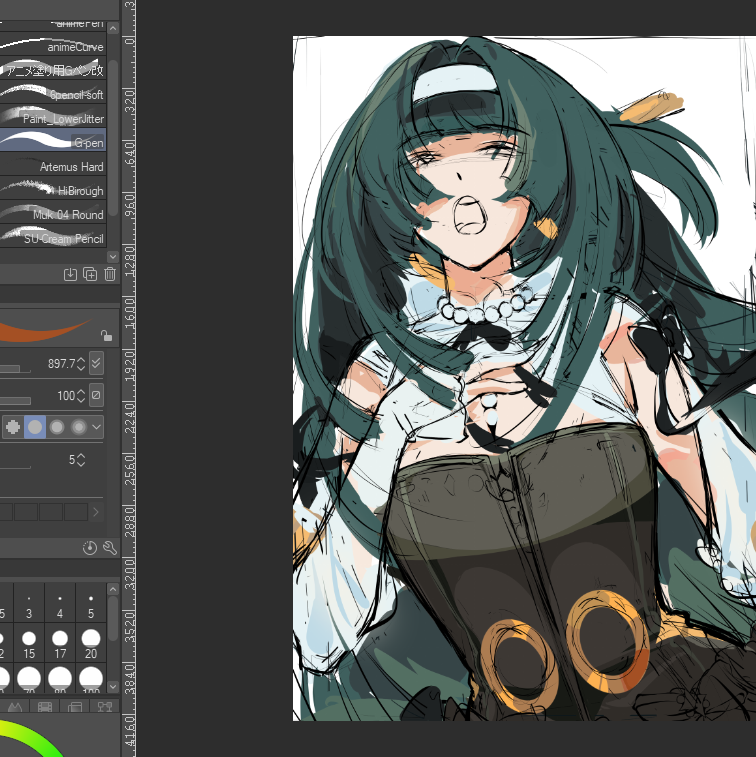Viewport: 756px width, 757px height.
Task: Click the duplicate sub tool icon
Action: pos(90,274)
